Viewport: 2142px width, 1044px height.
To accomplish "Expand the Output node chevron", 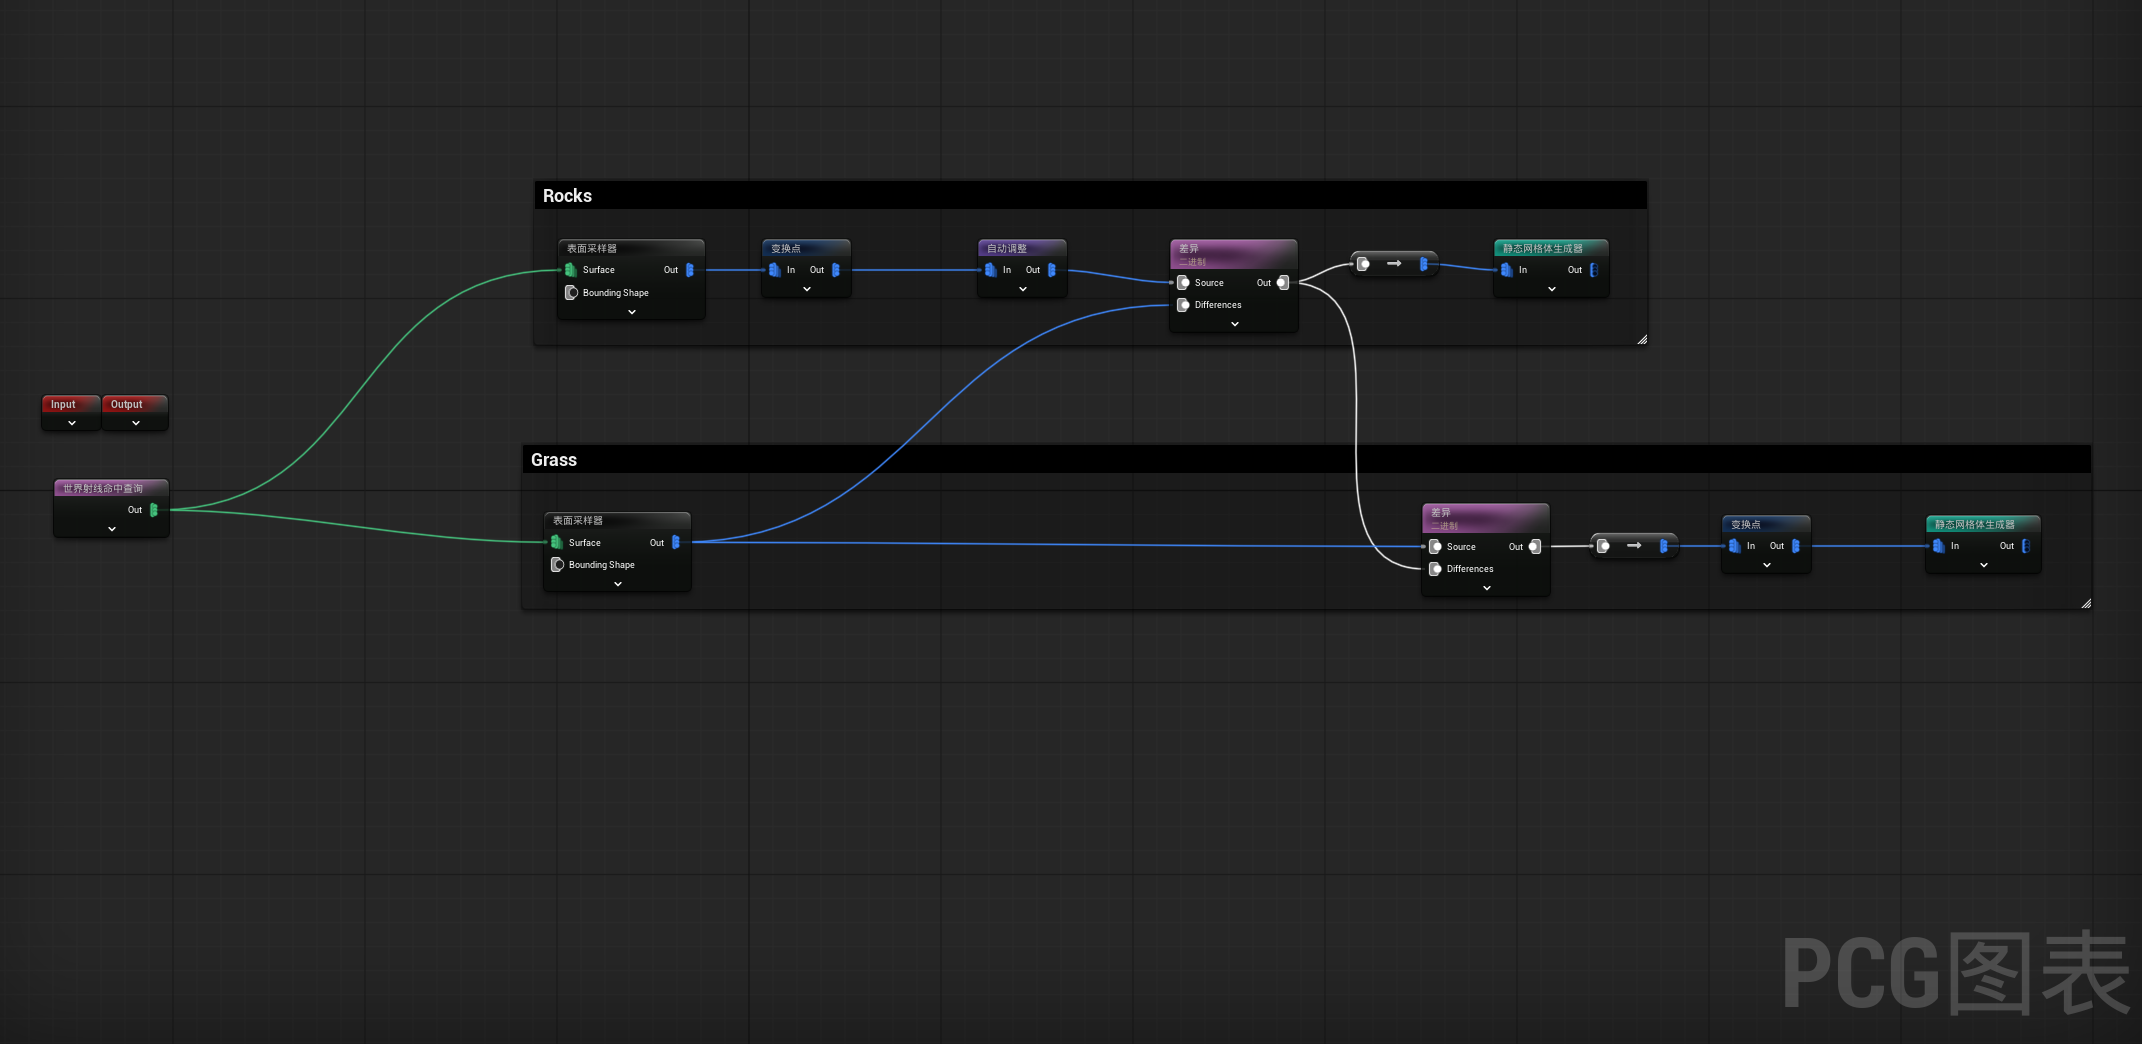I will tap(136, 424).
